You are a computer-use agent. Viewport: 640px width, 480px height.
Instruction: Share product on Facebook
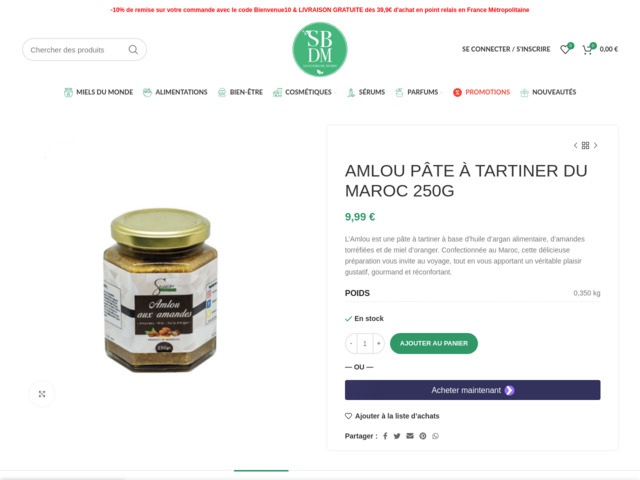[x=385, y=436]
